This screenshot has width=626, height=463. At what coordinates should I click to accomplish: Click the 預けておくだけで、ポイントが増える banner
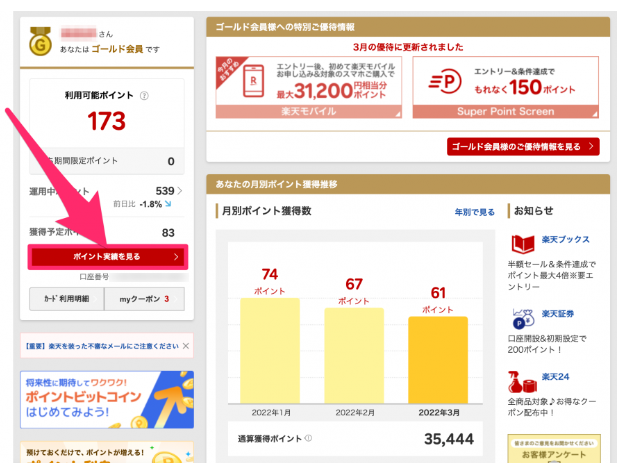click(107, 452)
